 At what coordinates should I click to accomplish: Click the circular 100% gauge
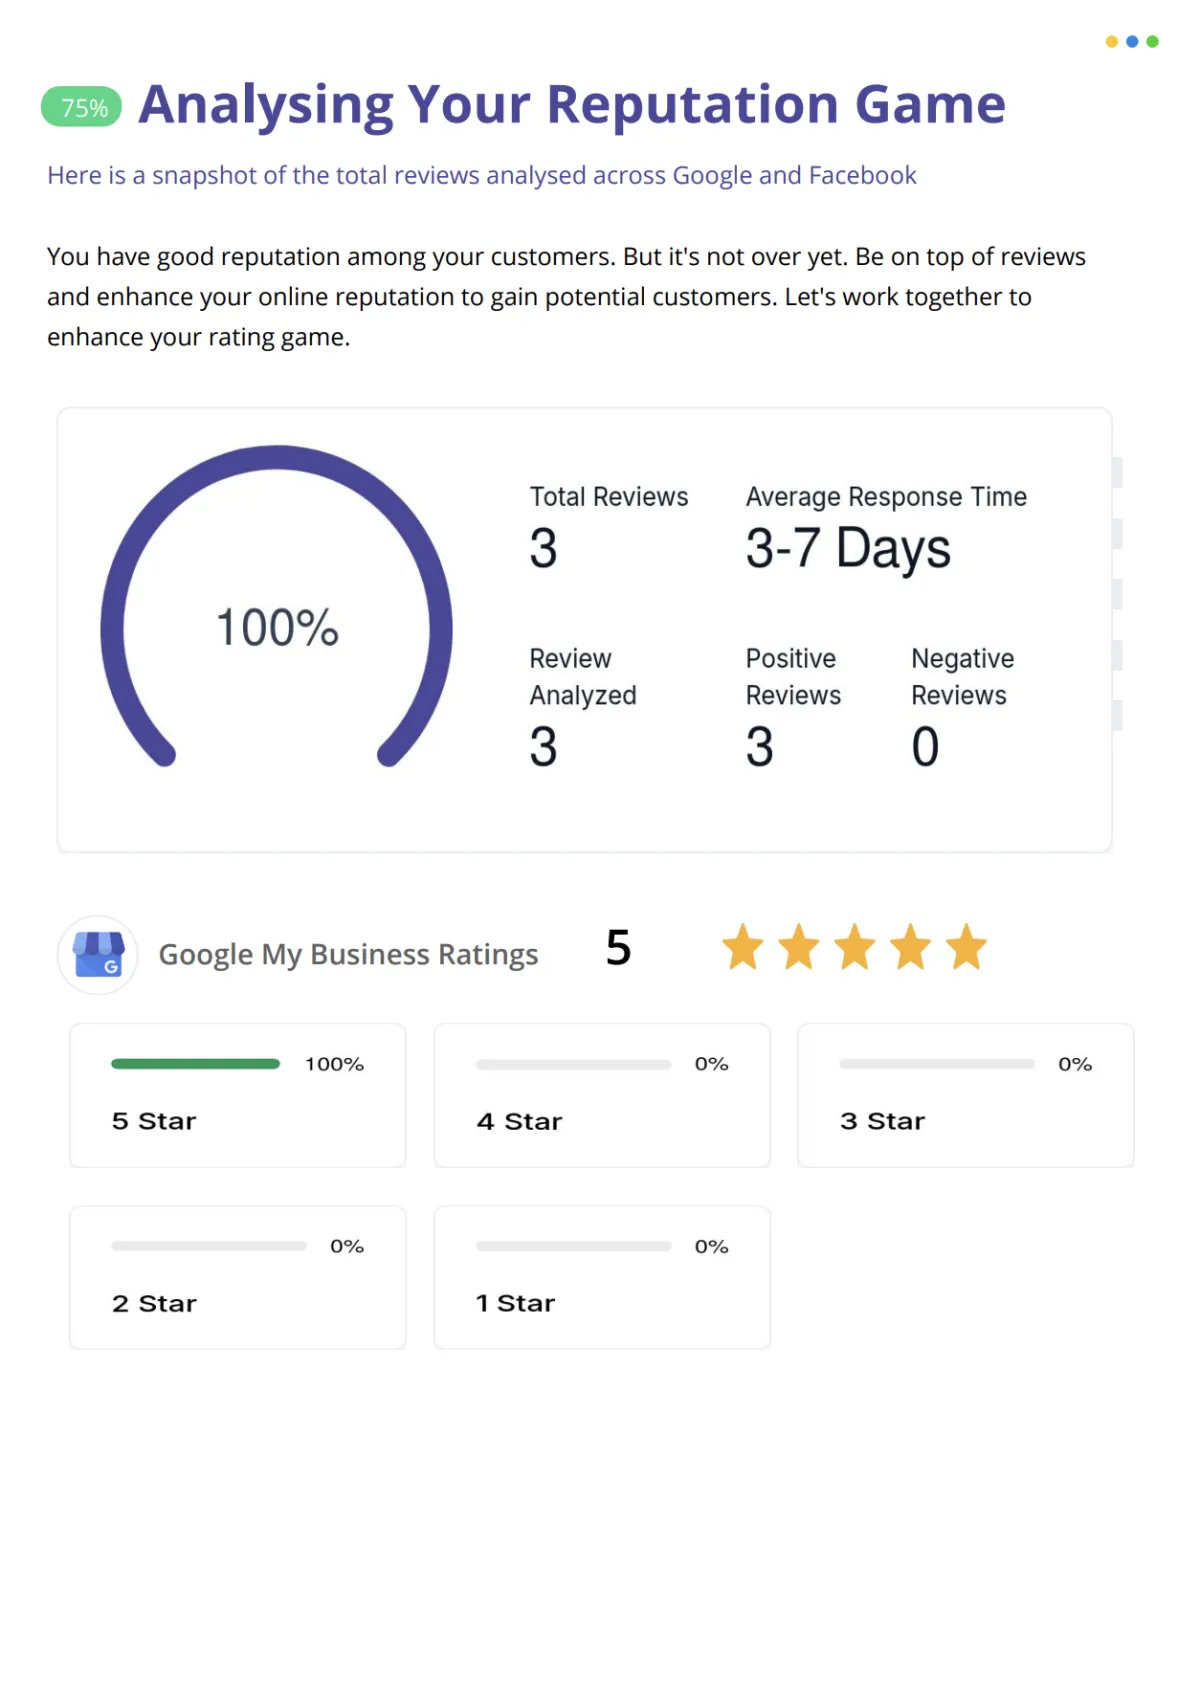[x=277, y=607]
